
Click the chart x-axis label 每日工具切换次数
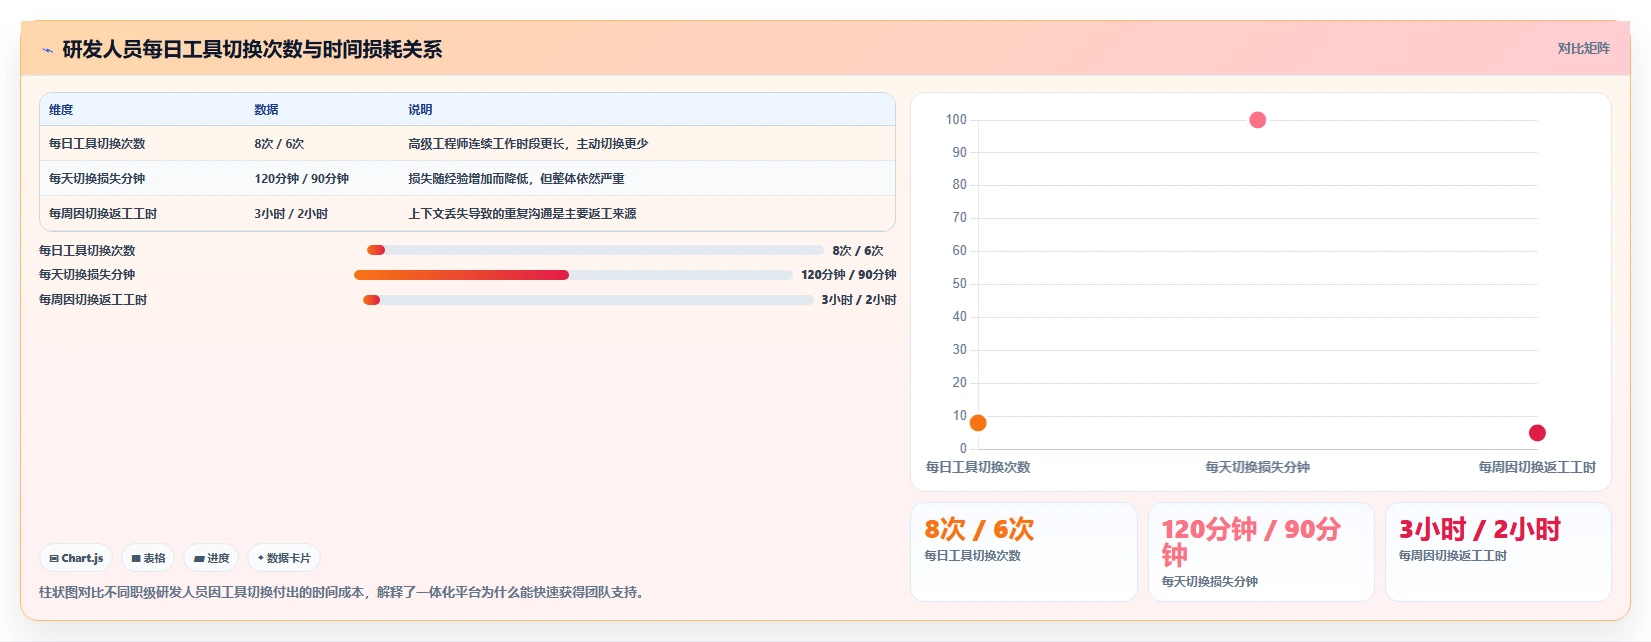coord(978,467)
